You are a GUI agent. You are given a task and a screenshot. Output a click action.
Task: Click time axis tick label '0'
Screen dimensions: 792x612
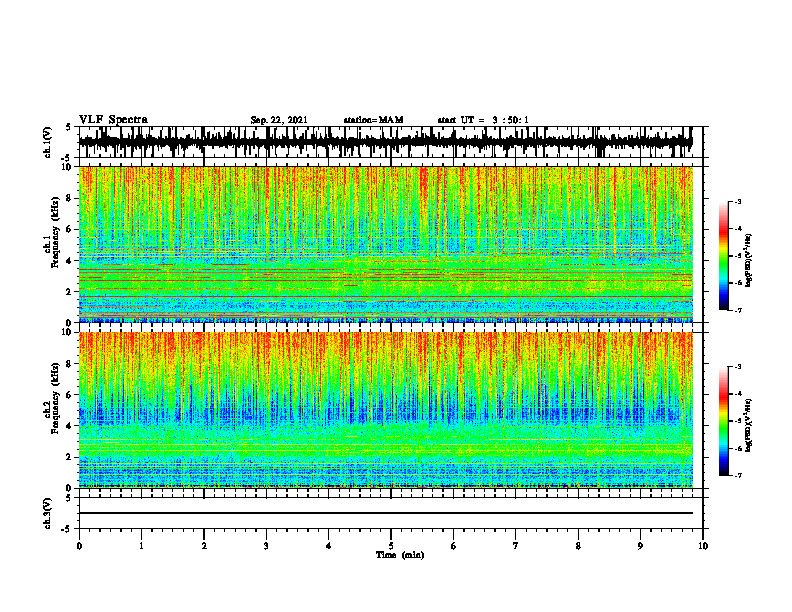[x=79, y=546]
